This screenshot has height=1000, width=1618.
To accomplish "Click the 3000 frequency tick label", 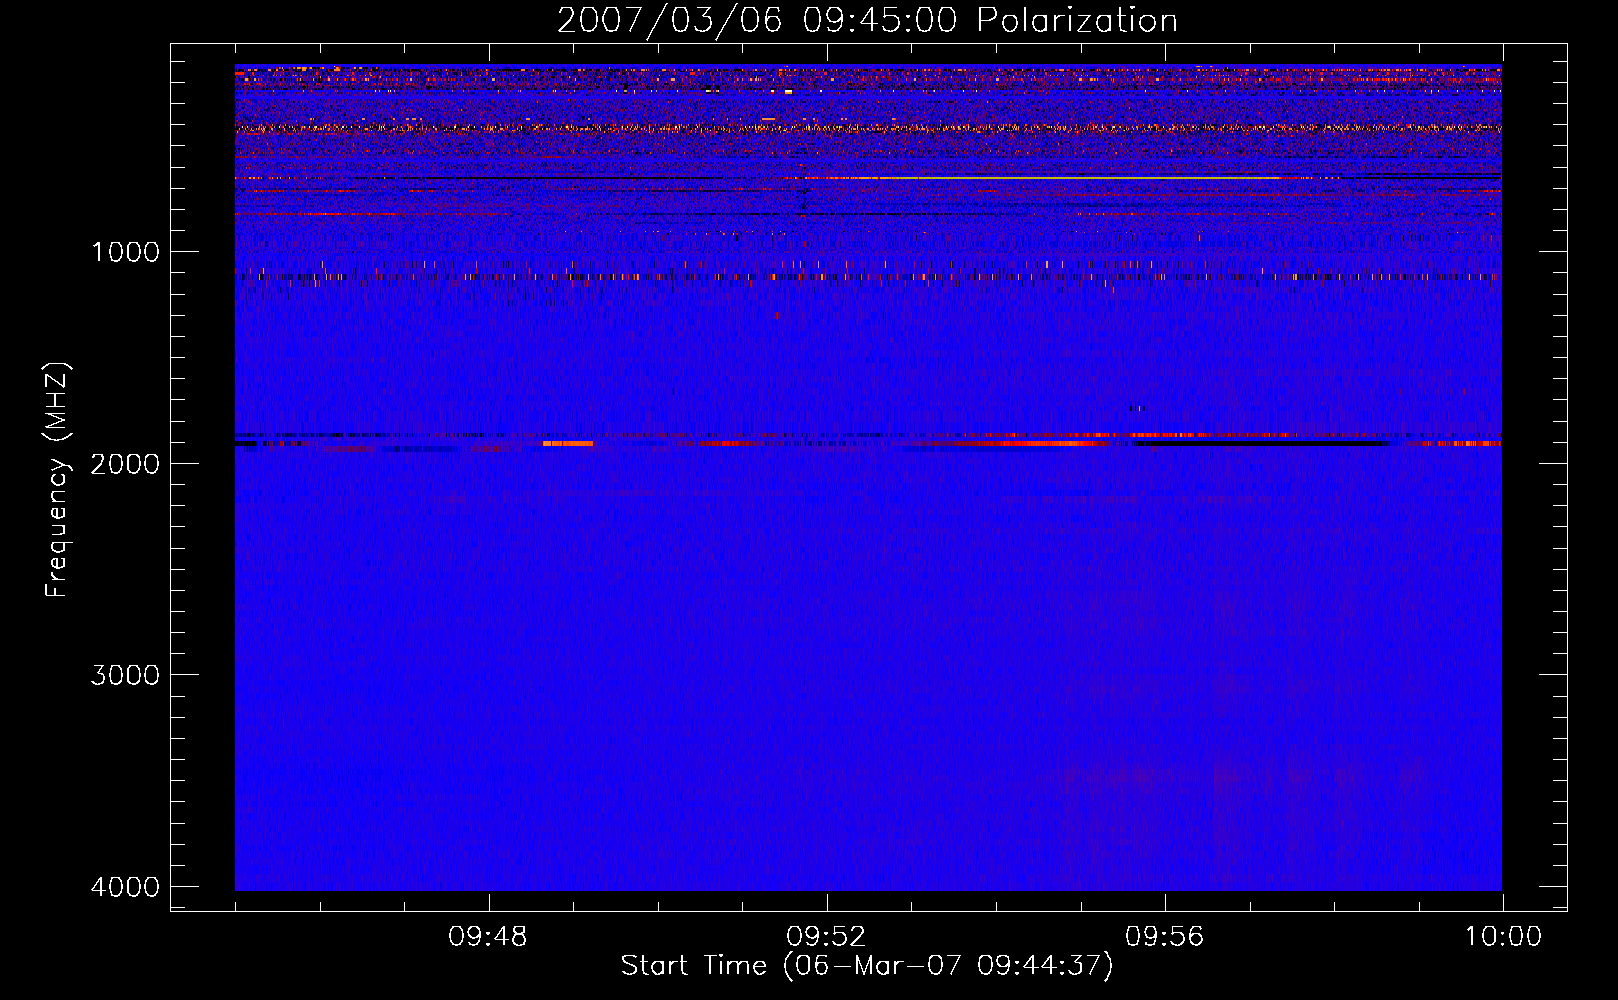I will click(125, 675).
